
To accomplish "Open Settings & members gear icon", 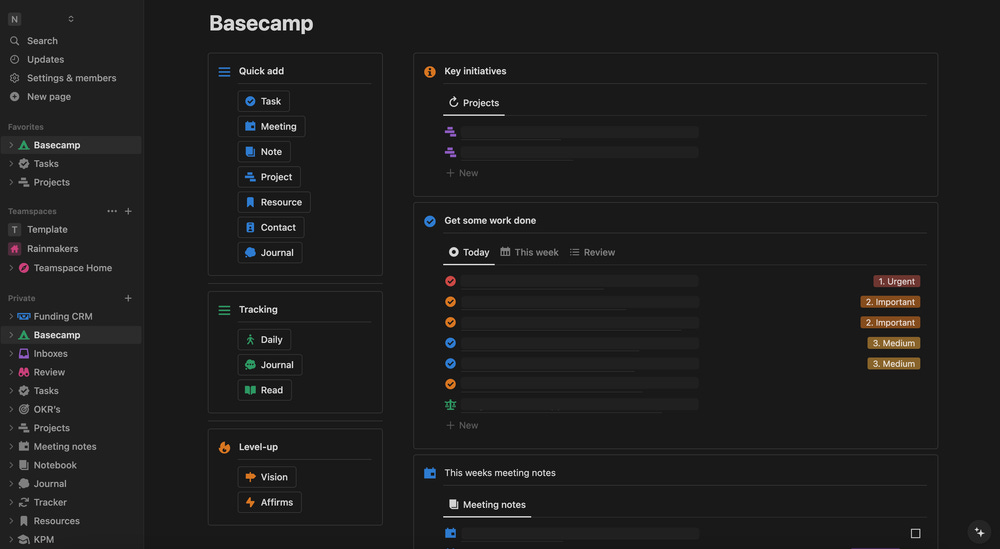I will (15, 78).
